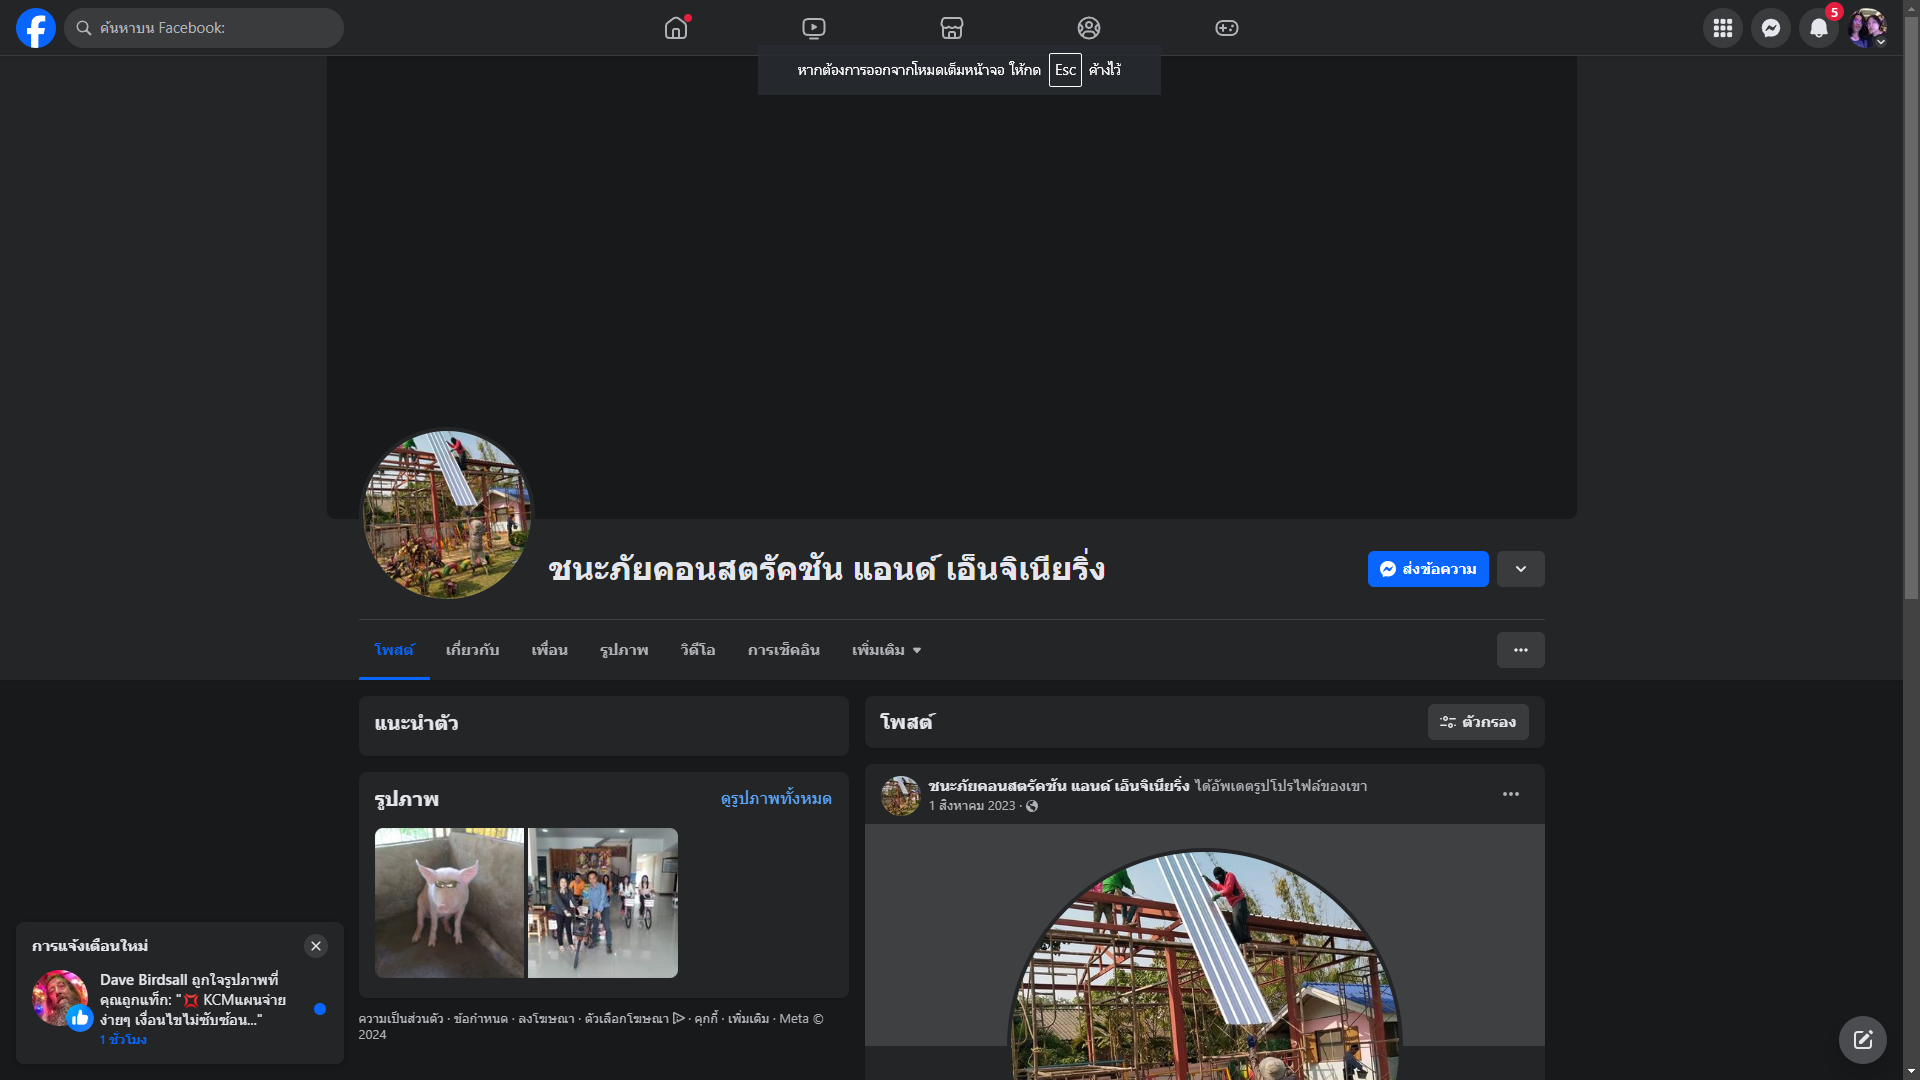
Task: Click the scrollbar up arrow
Action: point(1912,7)
